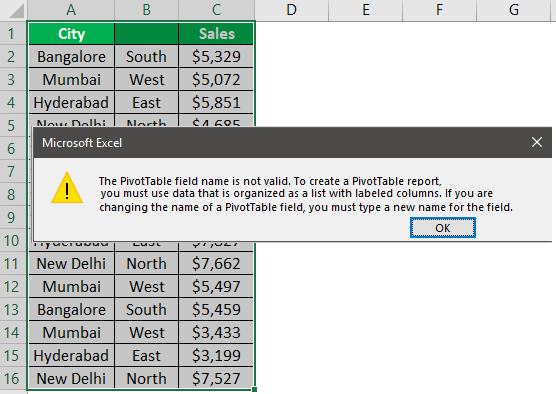Viewport: 556px width, 394px height.
Task: Select the Hyderabad cell in row 15
Action: click(71, 356)
